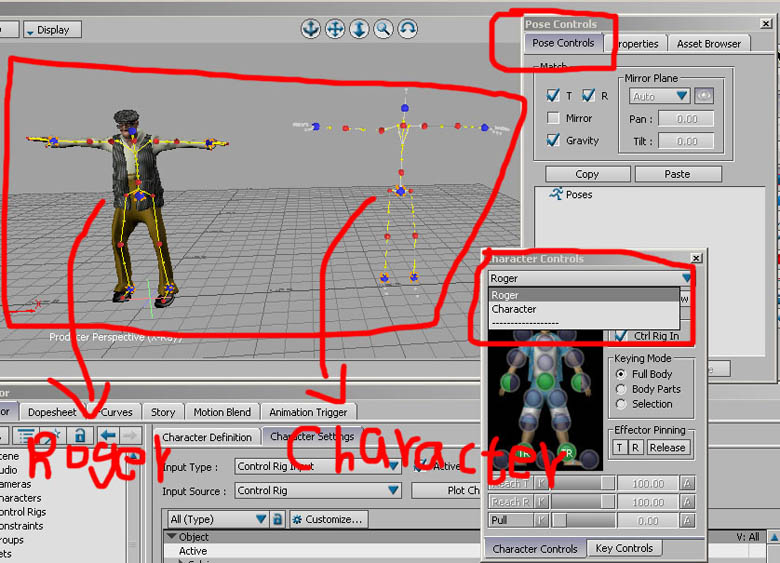Open the Input Type dropdown
The width and height of the screenshot is (780, 563).
point(318,467)
